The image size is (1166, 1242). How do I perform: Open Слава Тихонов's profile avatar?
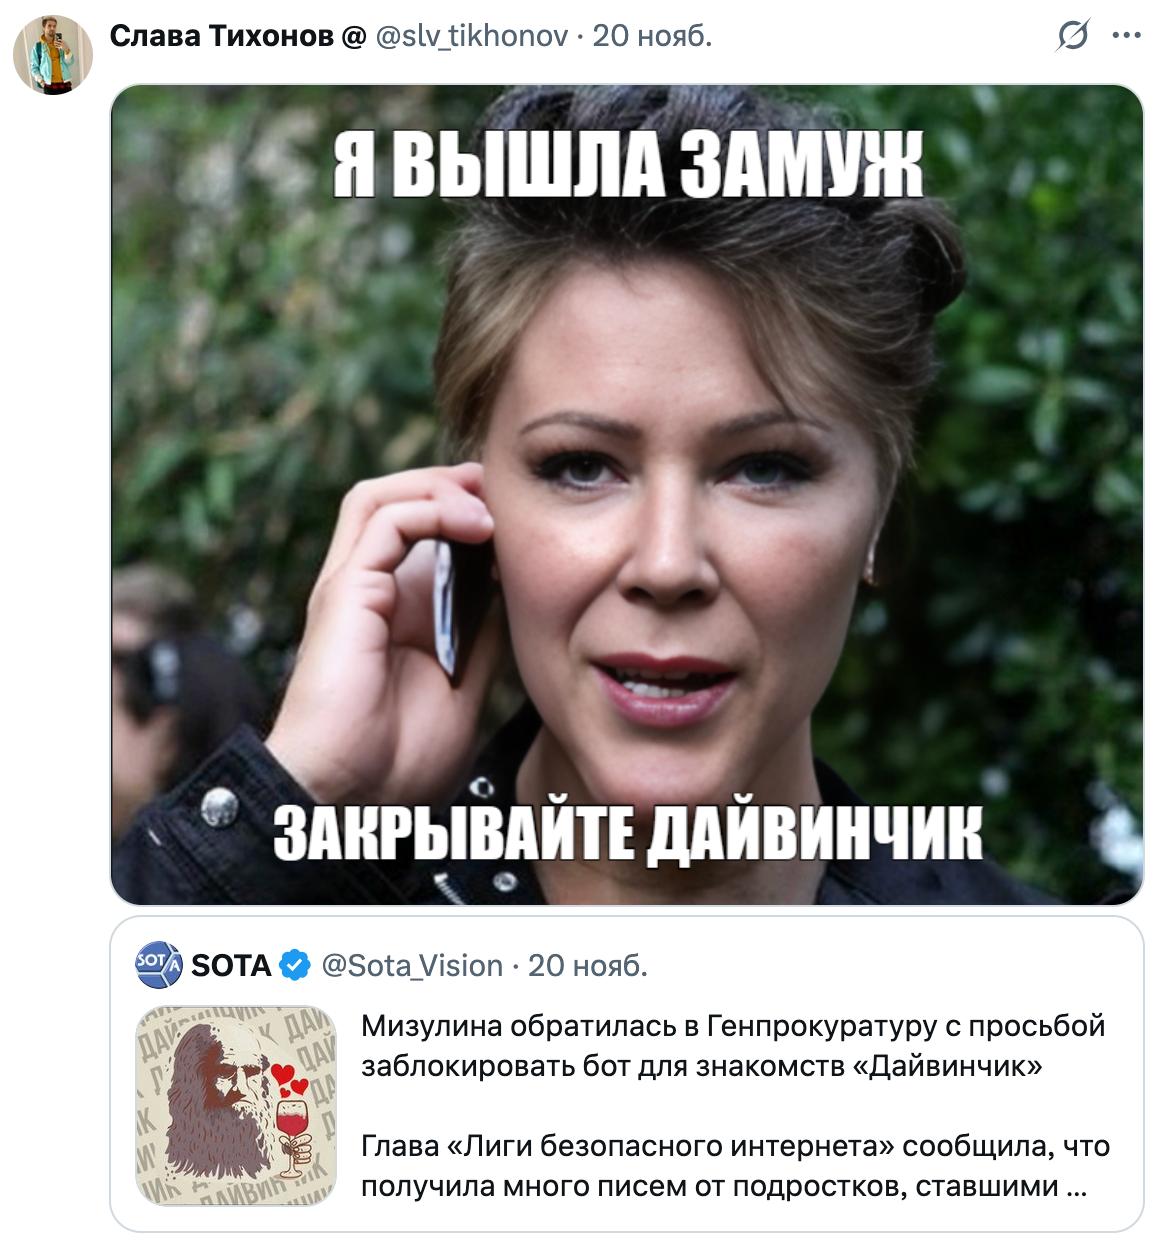point(53,55)
